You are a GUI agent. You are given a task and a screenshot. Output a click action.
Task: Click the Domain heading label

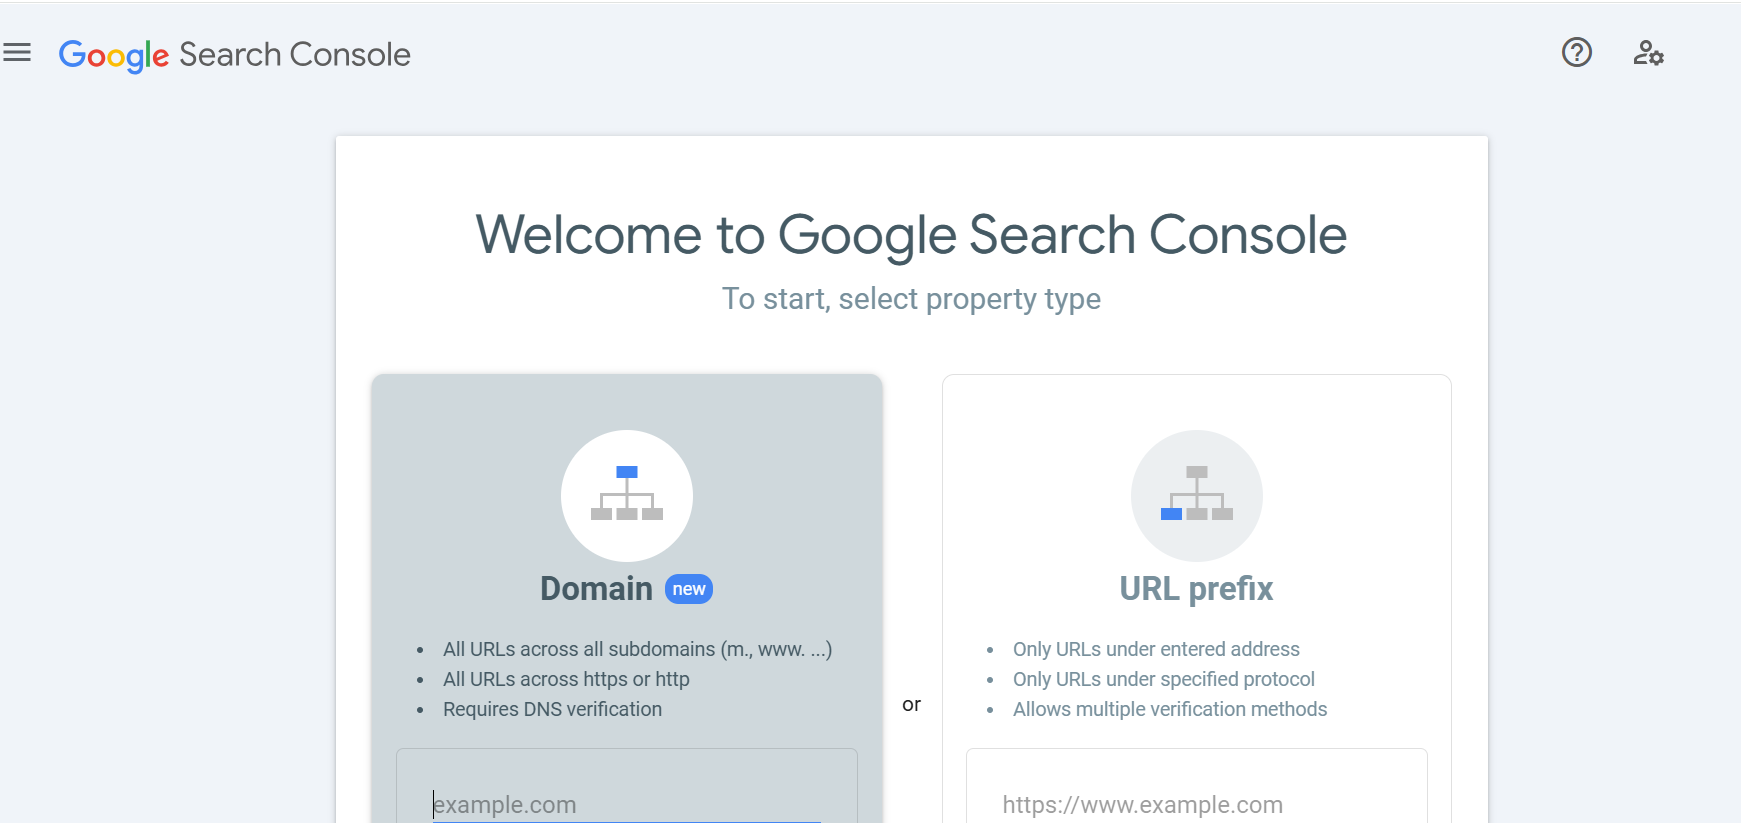[596, 589]
